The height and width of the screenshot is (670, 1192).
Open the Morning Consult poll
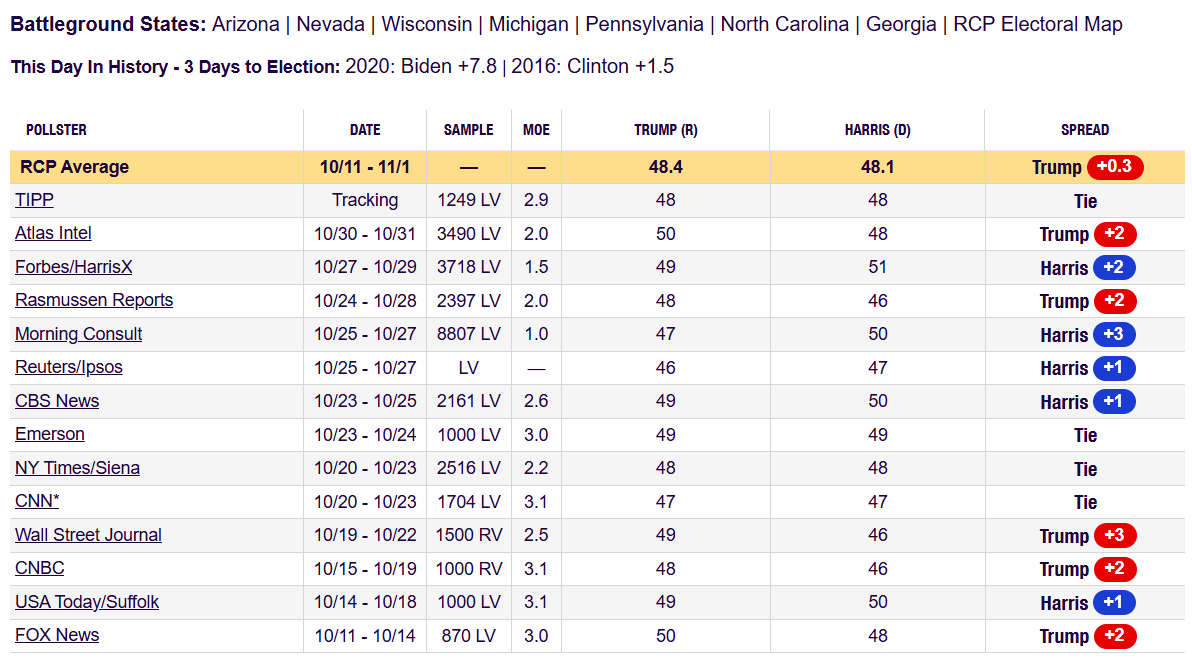click(78, 334)
